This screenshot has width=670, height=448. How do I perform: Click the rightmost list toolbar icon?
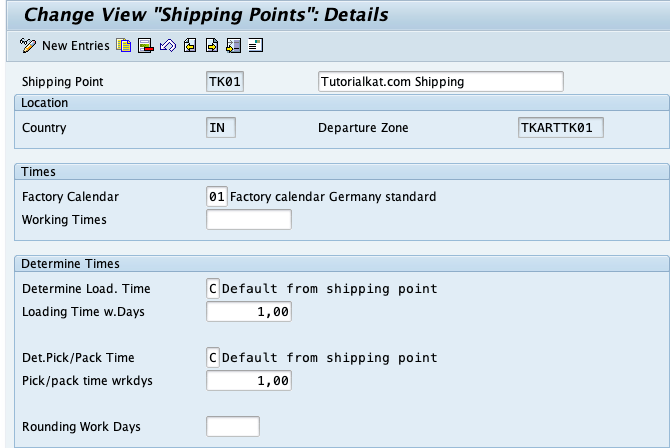pos(256,45)
